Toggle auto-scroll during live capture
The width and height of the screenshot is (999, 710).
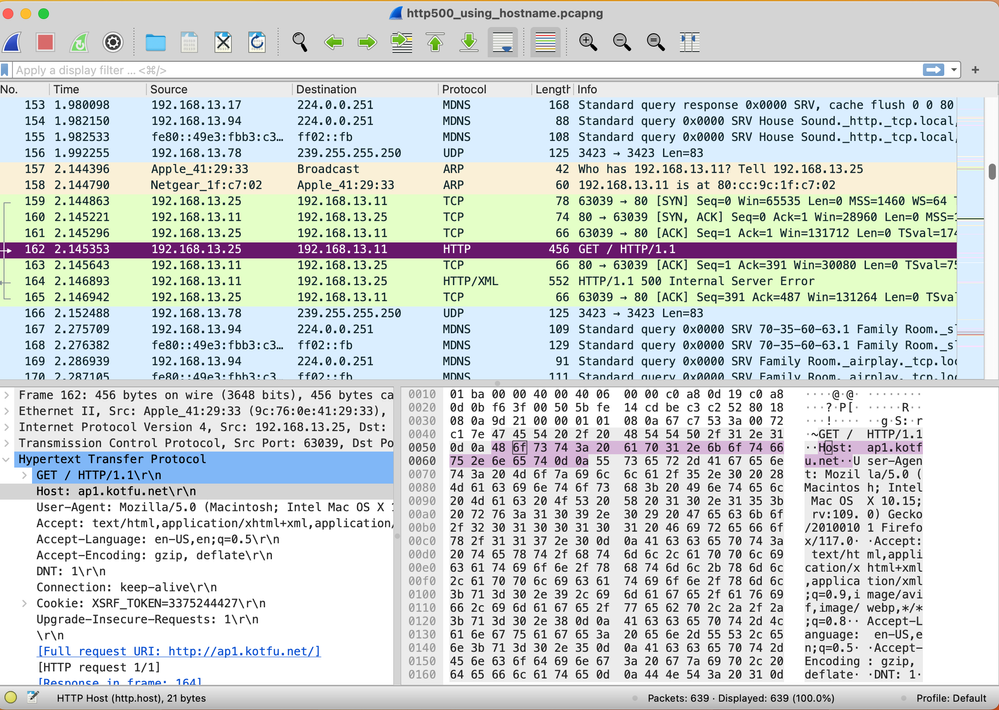pyautogui.click(x=503, y=43)
